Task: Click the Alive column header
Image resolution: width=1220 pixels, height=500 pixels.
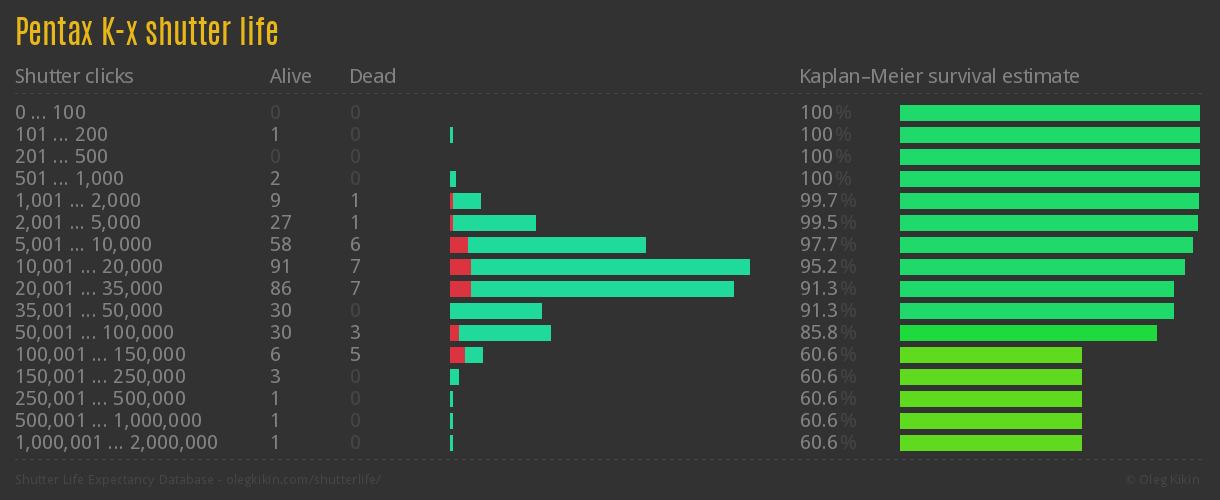Action: [290, 76]
